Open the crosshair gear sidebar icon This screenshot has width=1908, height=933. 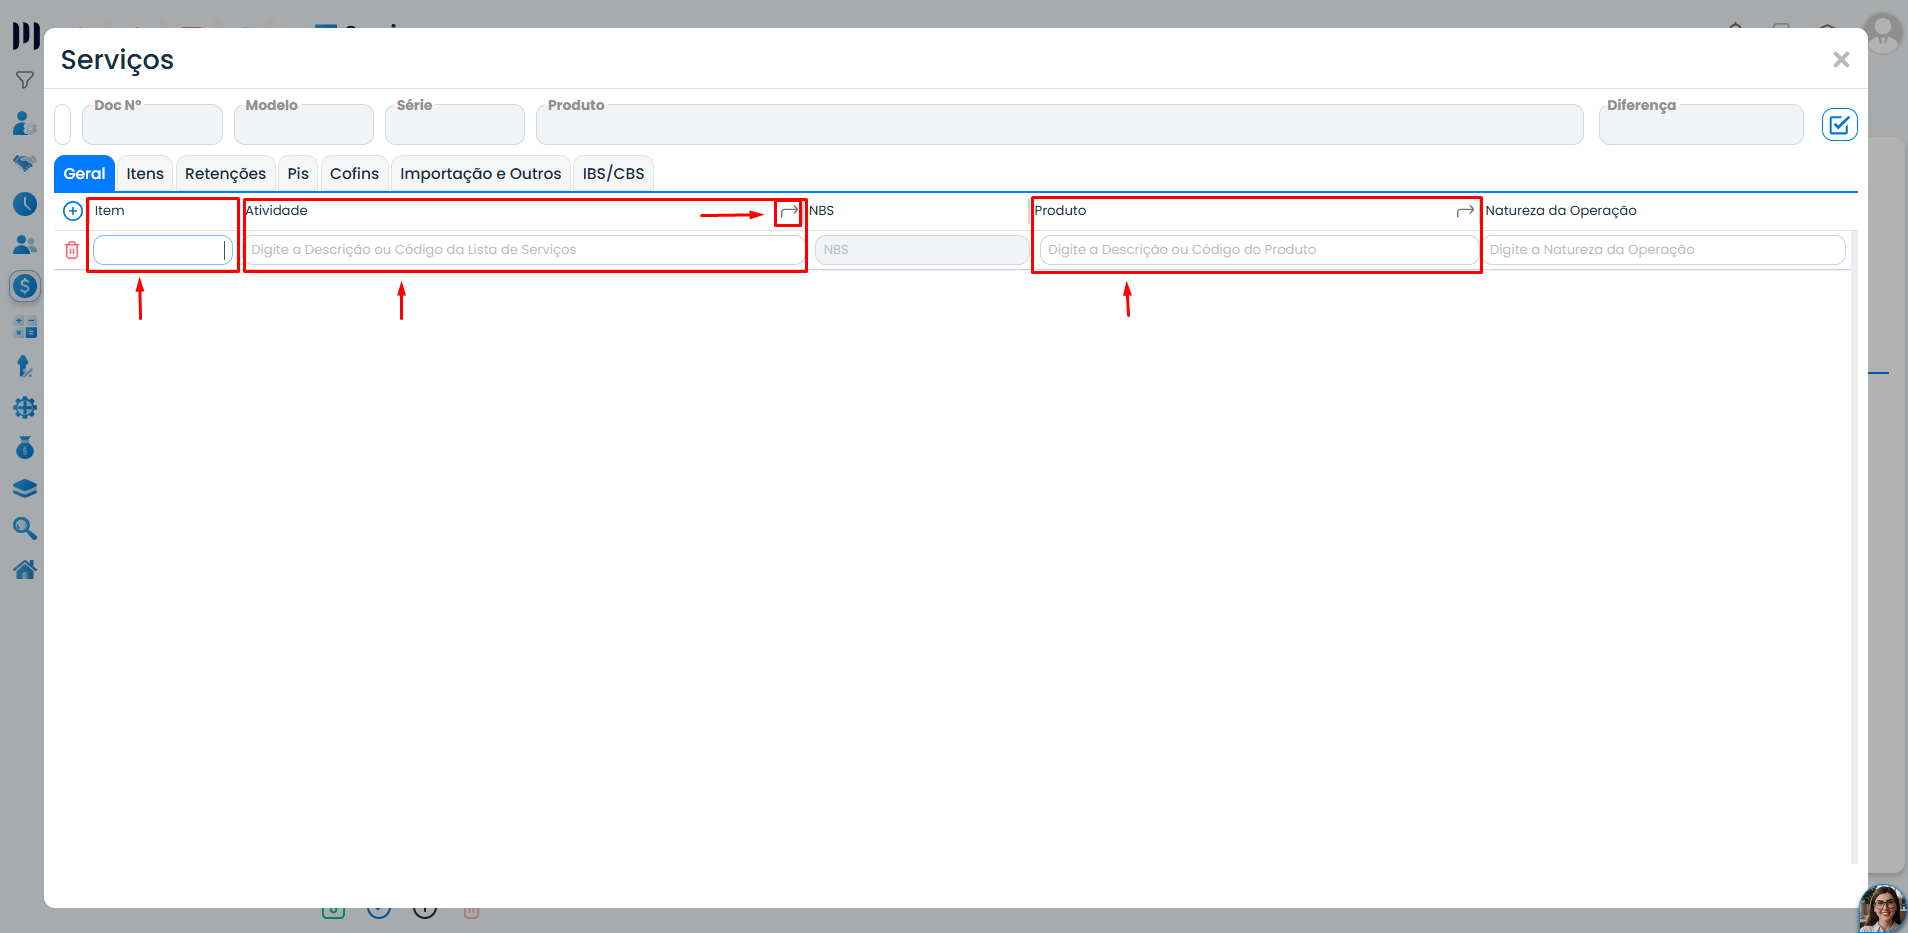coord(25,408)
